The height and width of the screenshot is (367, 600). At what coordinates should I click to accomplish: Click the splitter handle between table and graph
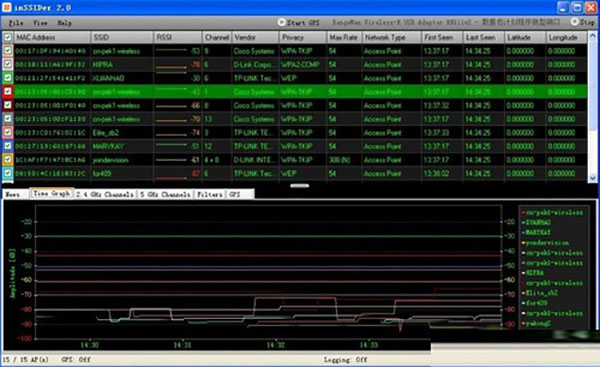coord(300,186)
